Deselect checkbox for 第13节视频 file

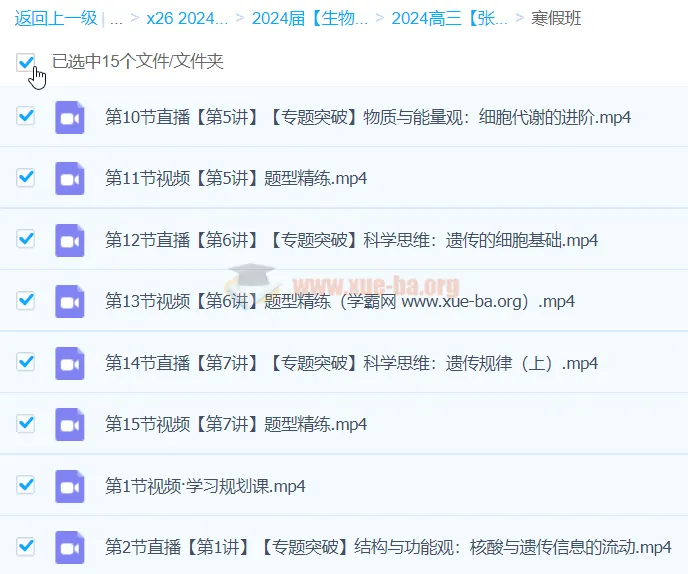click(26, 300)
